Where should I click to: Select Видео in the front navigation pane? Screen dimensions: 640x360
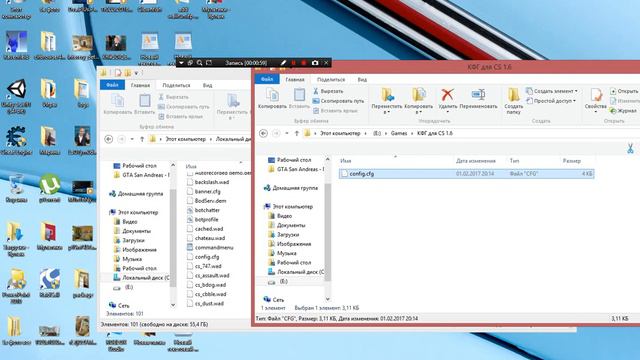(280, 216)
